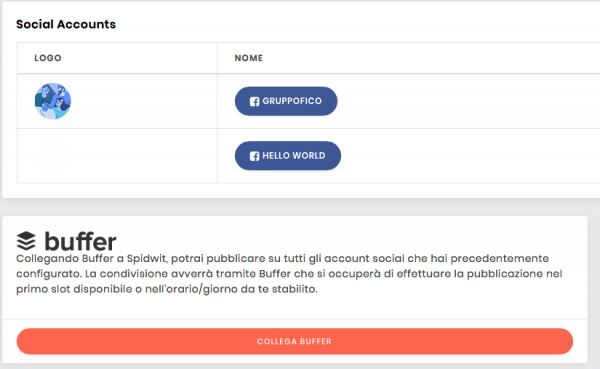Screen dimensions: 600x369
Task: Click the LOGO column header
Action: [48, 58]
